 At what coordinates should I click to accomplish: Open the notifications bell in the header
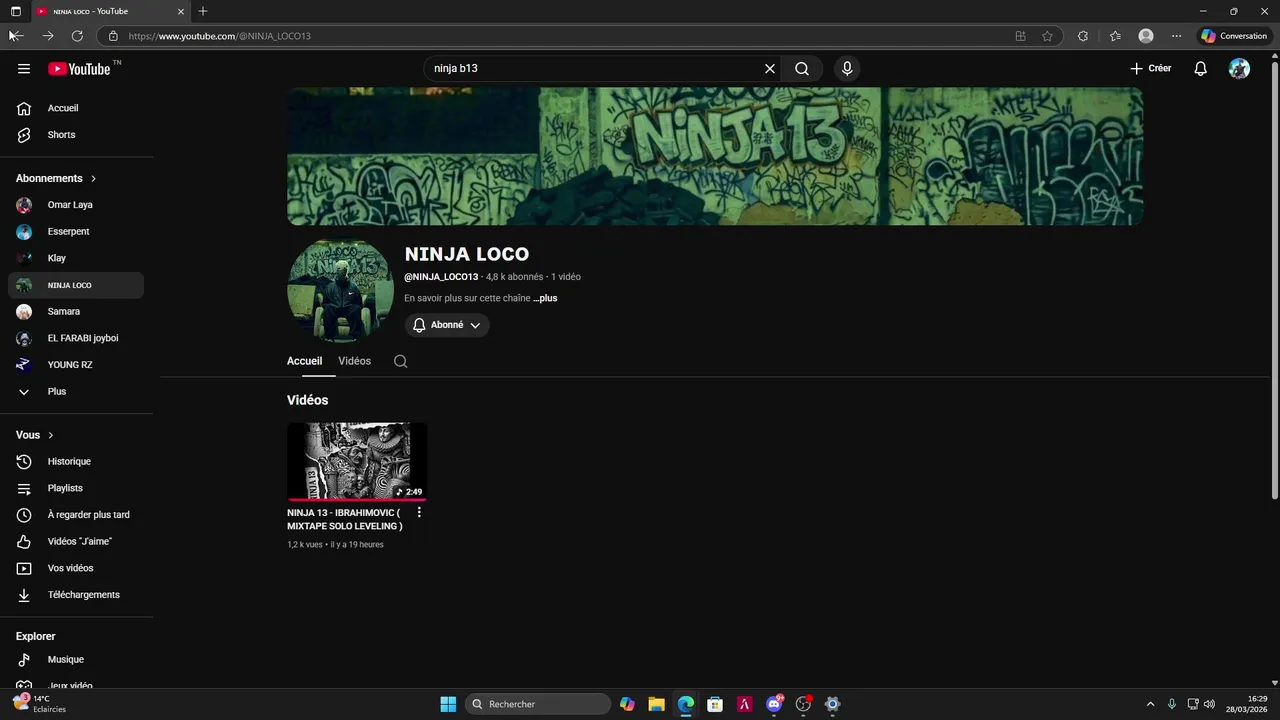pos(1201,69)
